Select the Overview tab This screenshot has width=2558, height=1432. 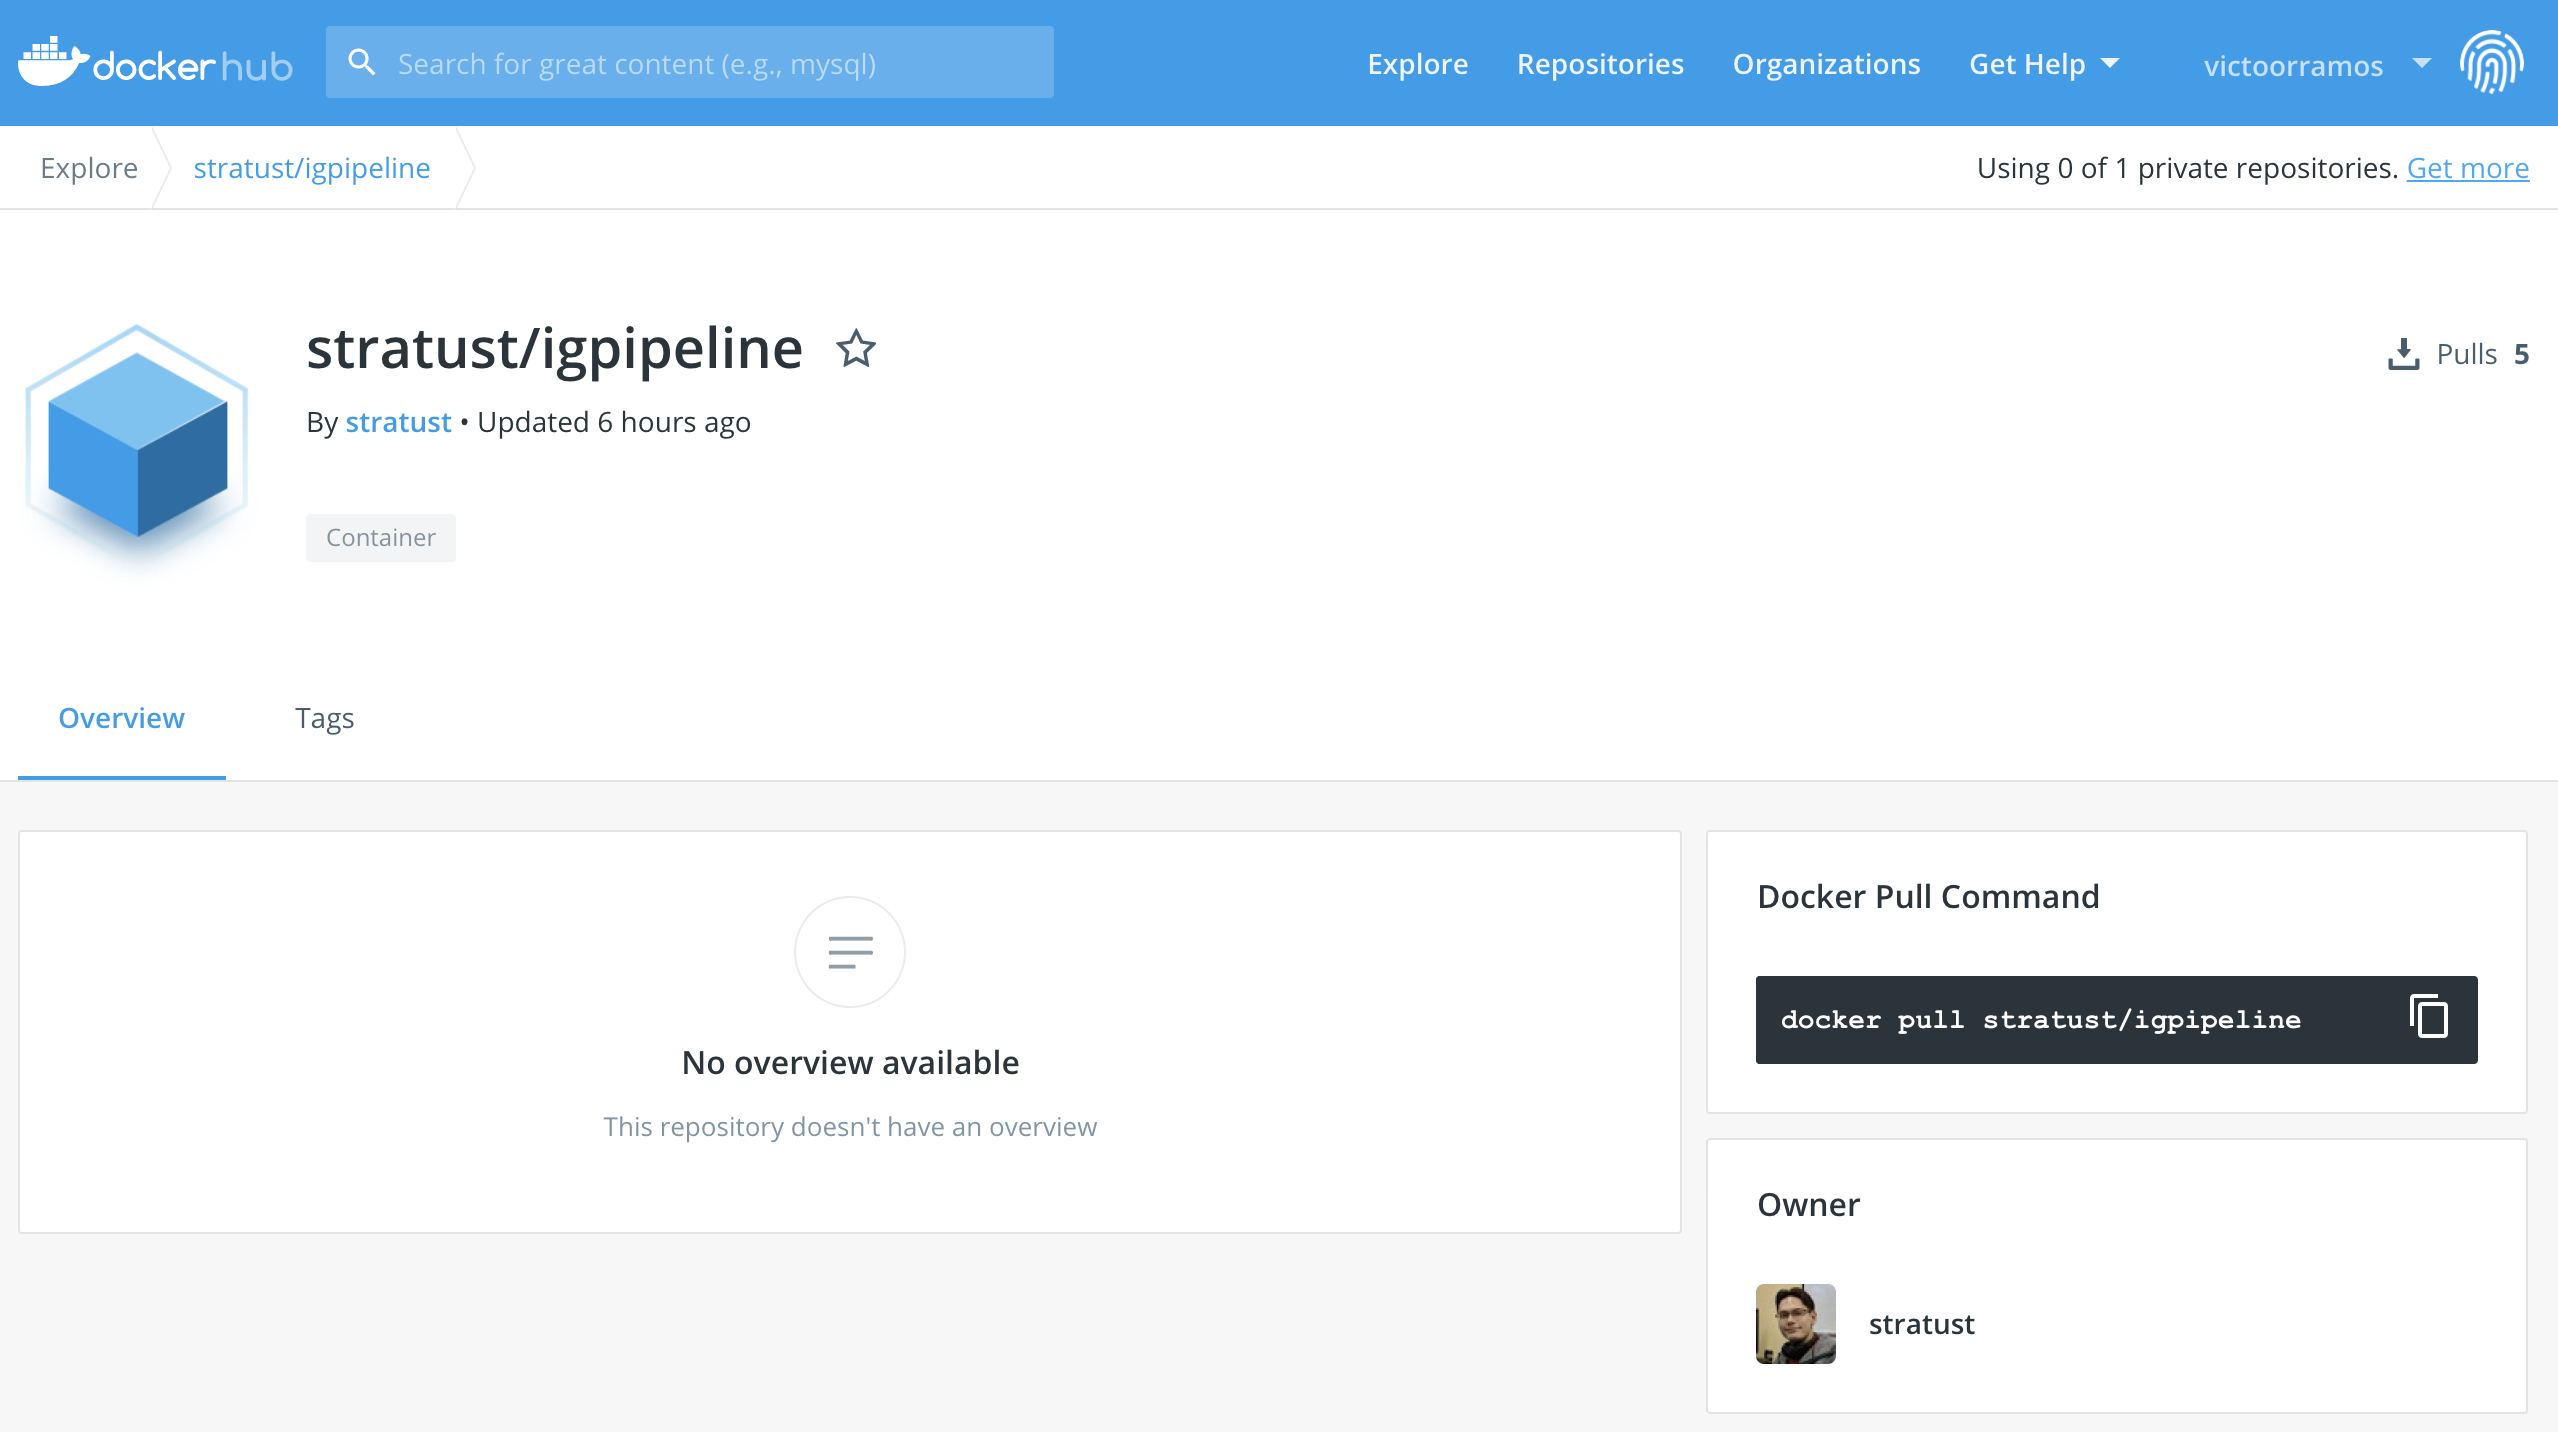[121, 718]
